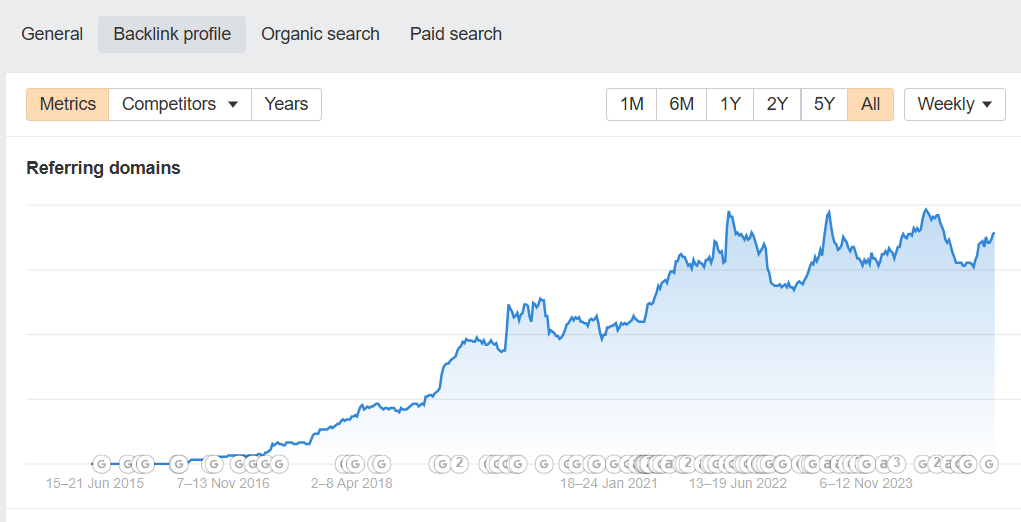Switch to the Organic search tab
The height and width of the screenshot is (522, 1021).
[x=320, y=34]
